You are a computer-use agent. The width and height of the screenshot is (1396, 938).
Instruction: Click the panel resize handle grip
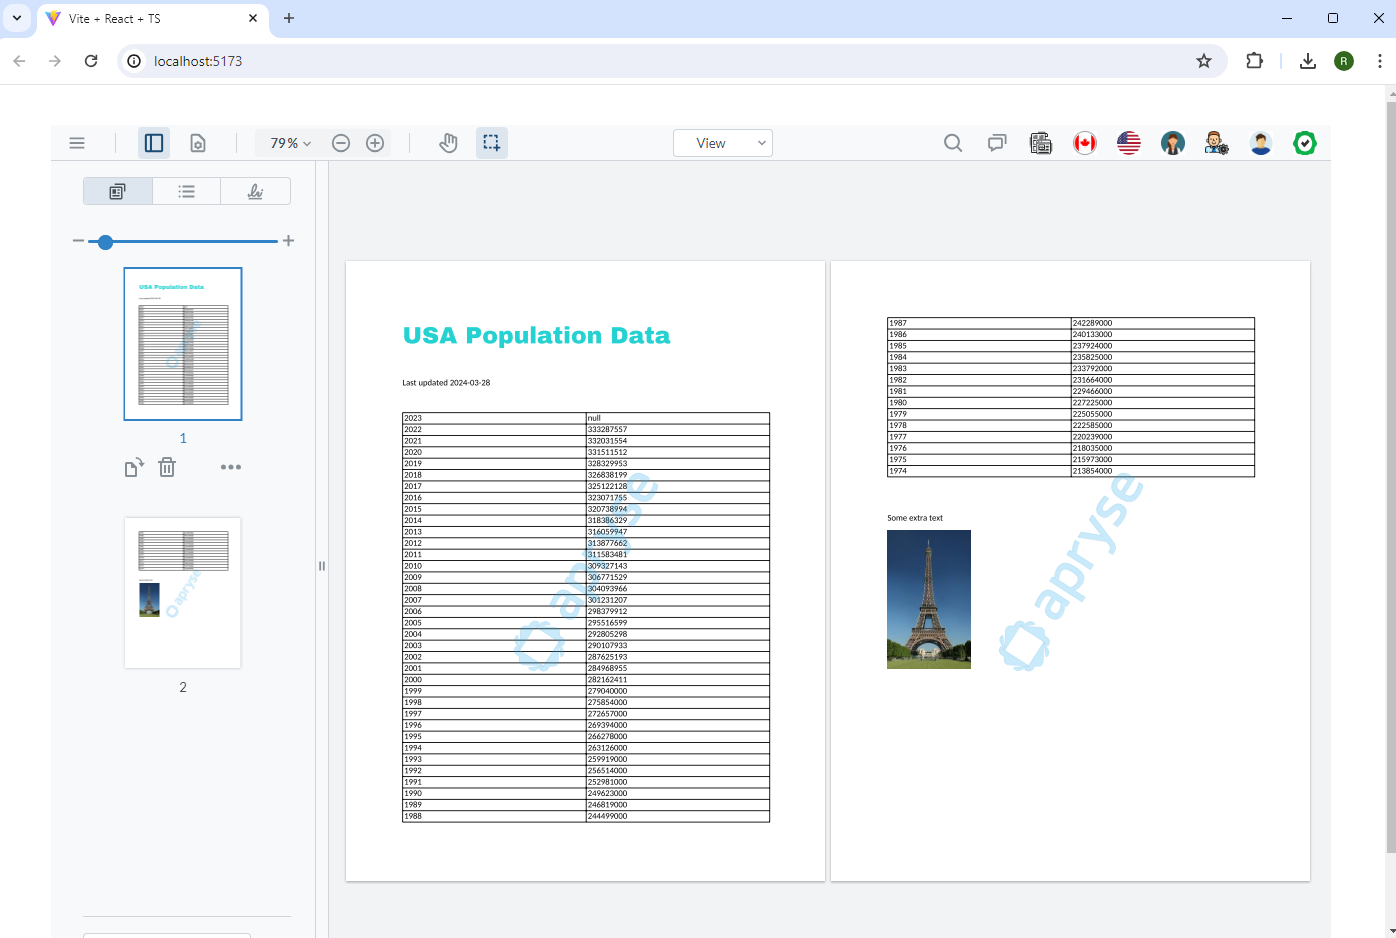322,566
